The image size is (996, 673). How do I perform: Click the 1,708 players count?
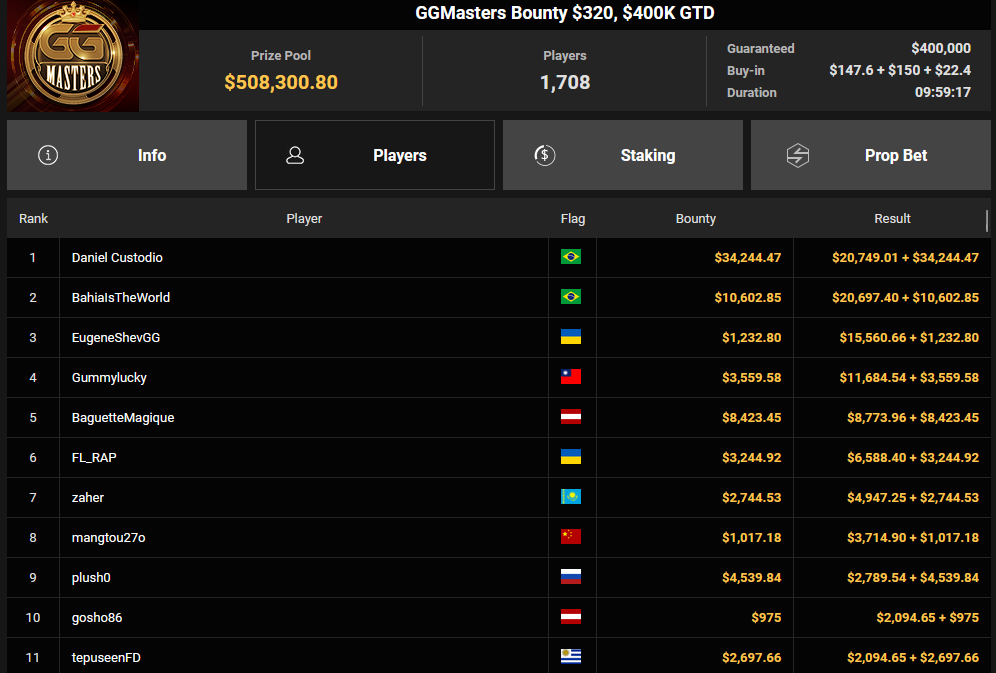coord(565,82)
